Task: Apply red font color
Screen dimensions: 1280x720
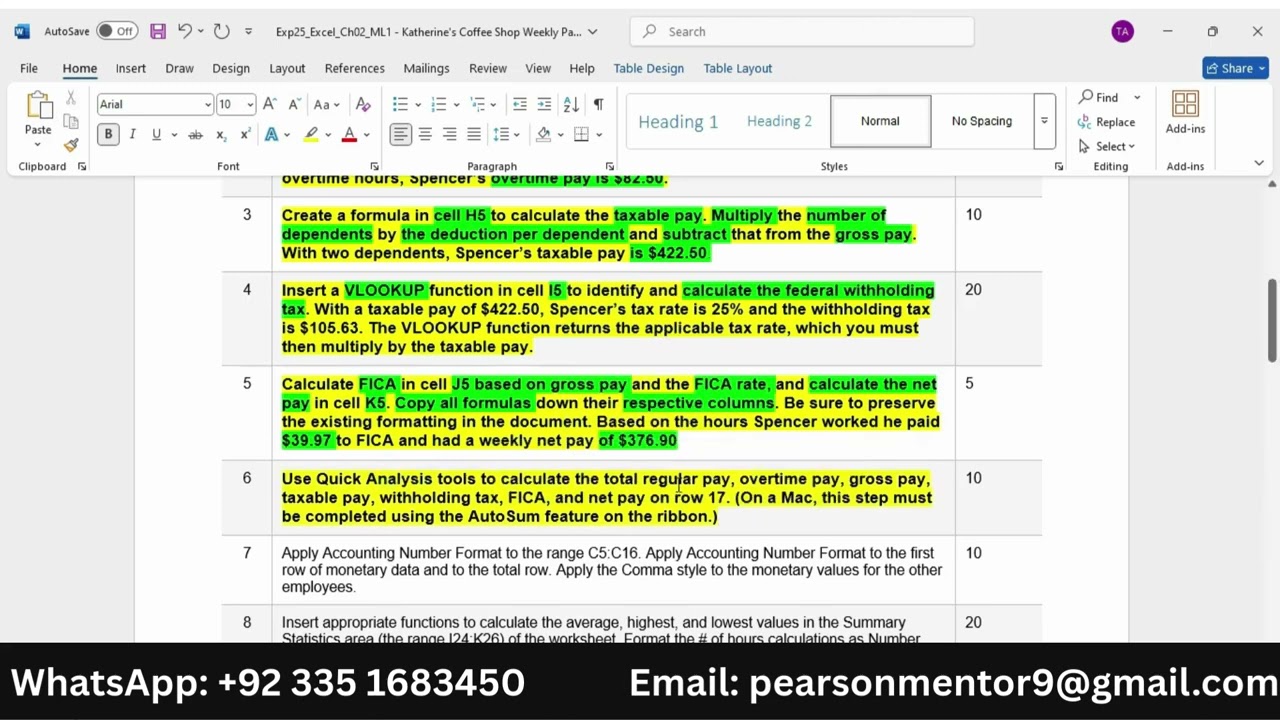Action: click(x=349, y=134)
